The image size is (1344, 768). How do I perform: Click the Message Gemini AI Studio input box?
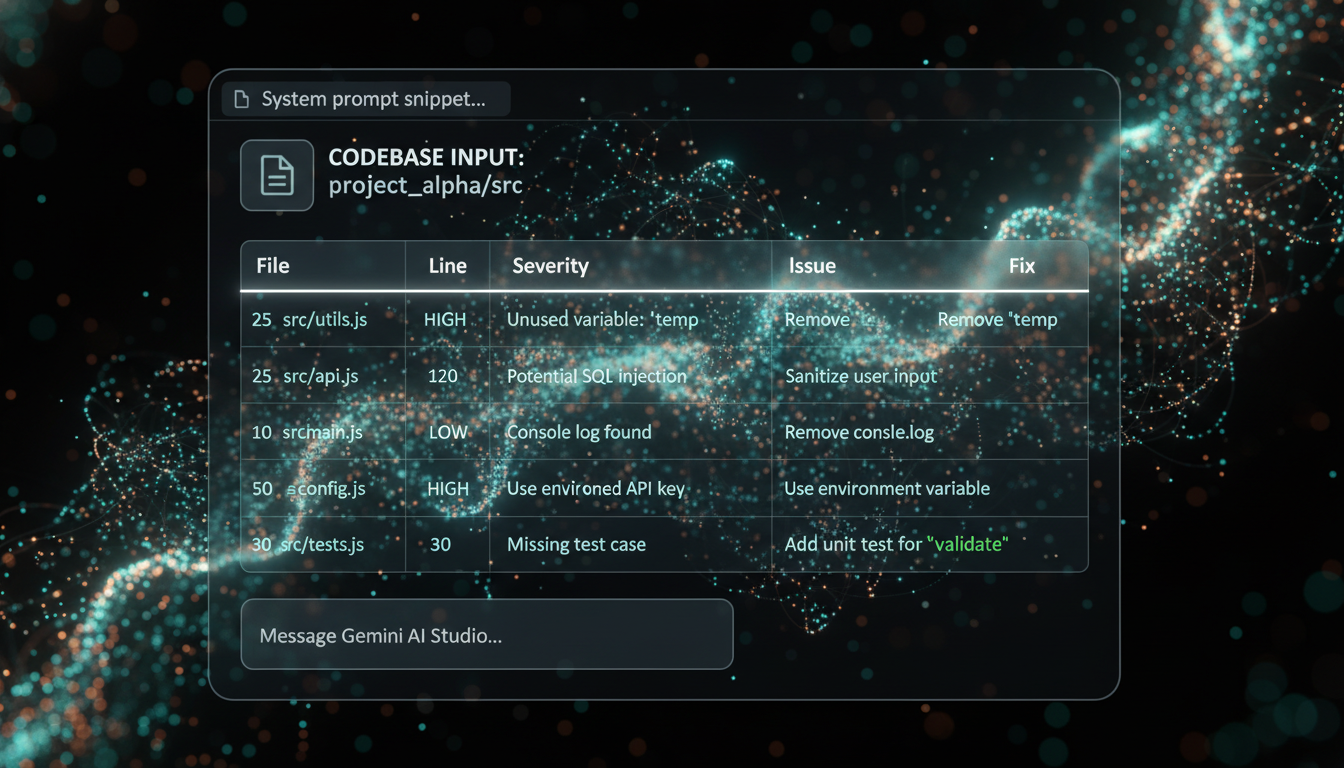[x=487, y=634]
